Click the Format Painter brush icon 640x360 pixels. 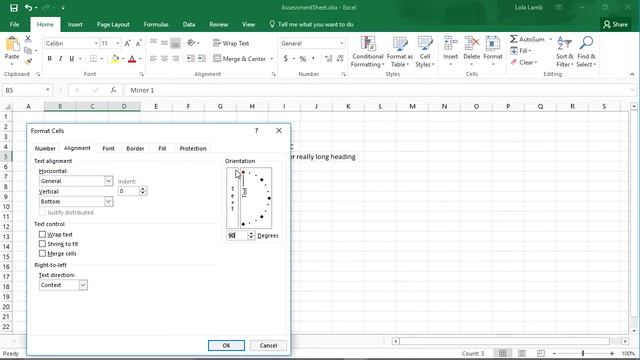[x=28, y=62]
